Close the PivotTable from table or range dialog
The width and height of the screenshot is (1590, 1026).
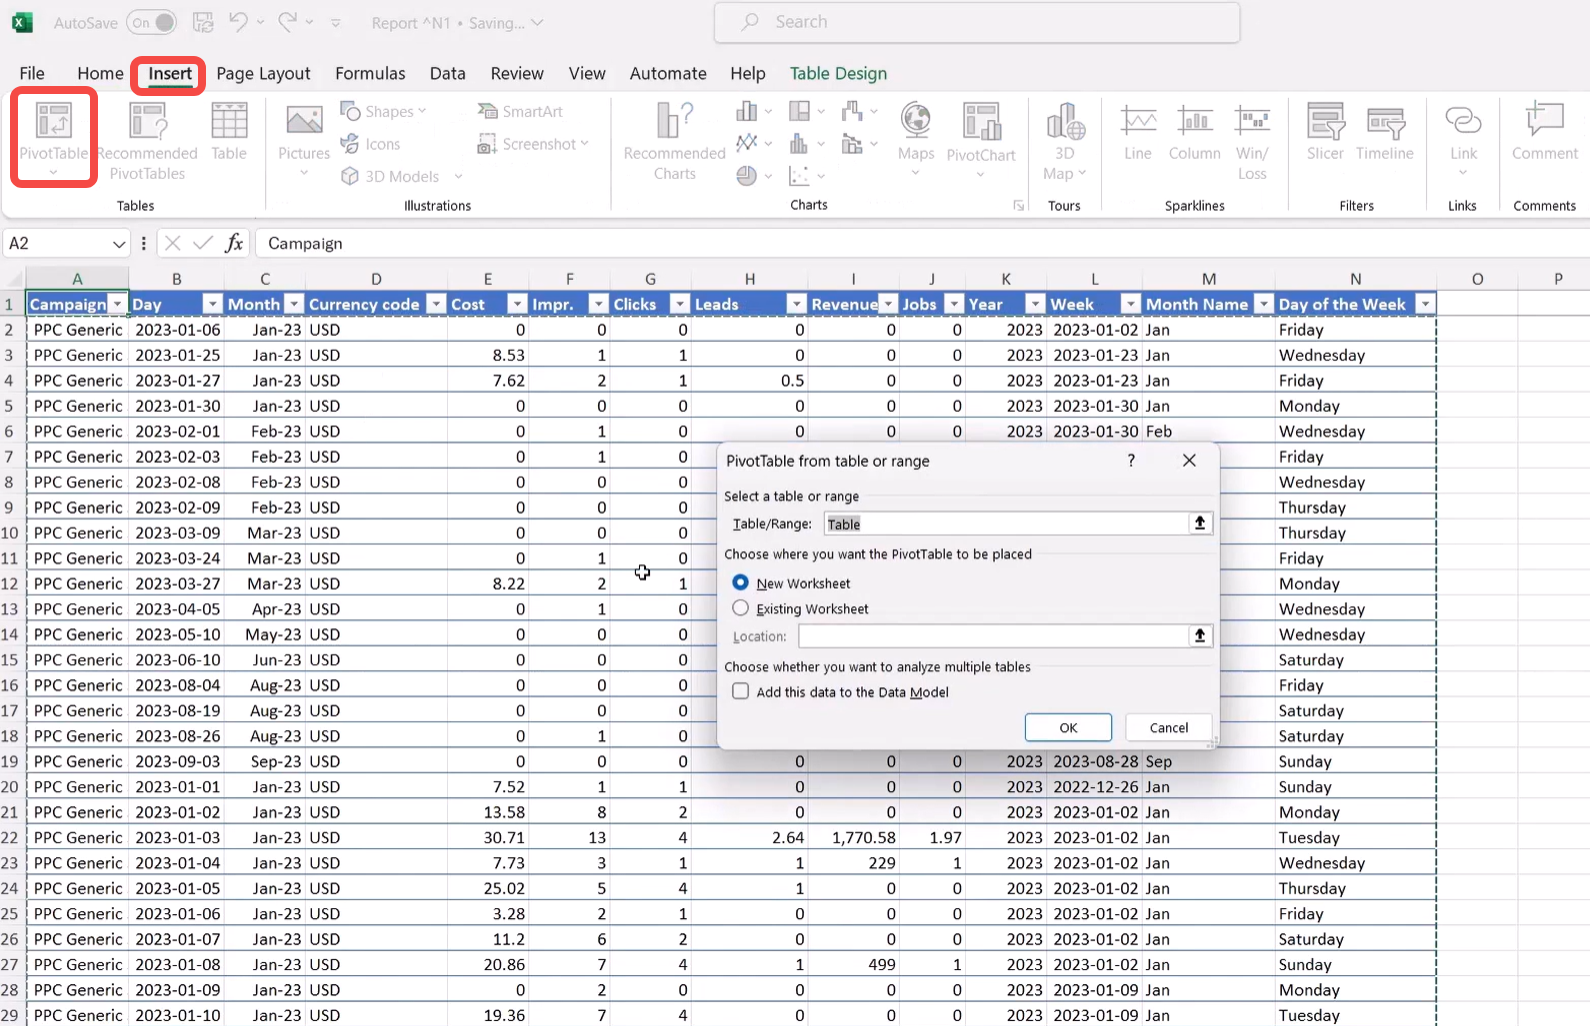(1189, 460)
